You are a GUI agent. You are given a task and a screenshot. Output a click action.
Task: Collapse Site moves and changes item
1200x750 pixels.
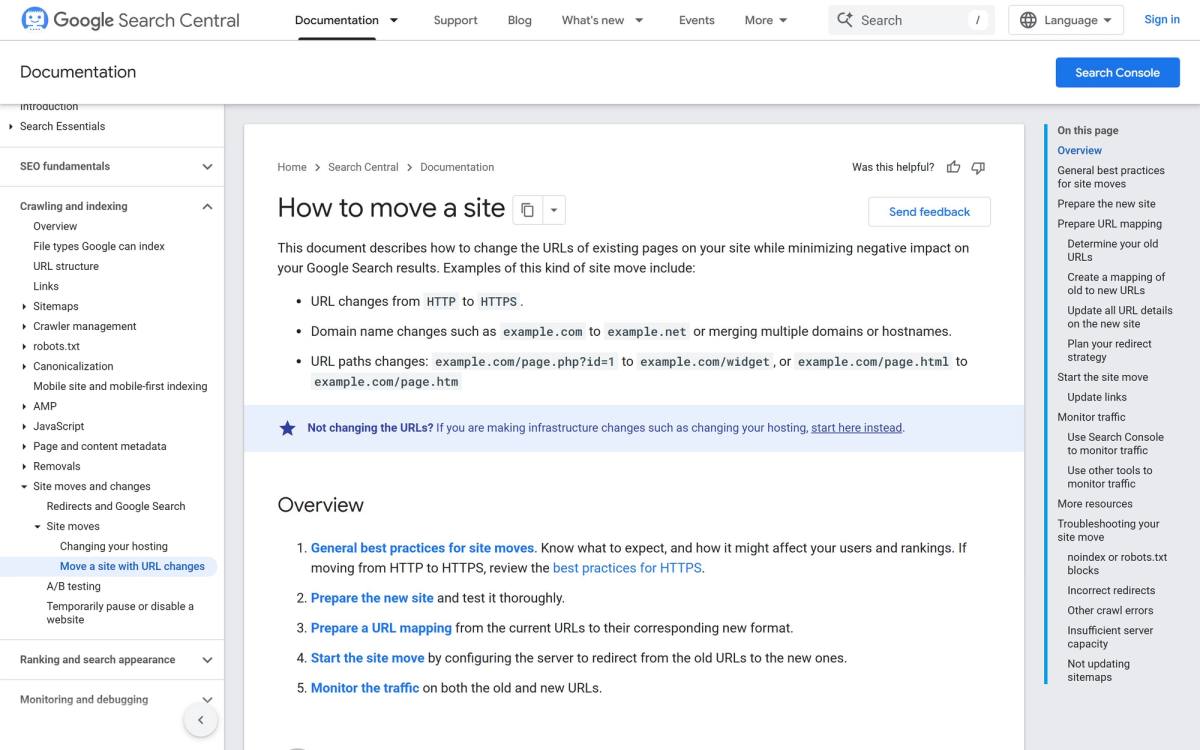[24, 486]
